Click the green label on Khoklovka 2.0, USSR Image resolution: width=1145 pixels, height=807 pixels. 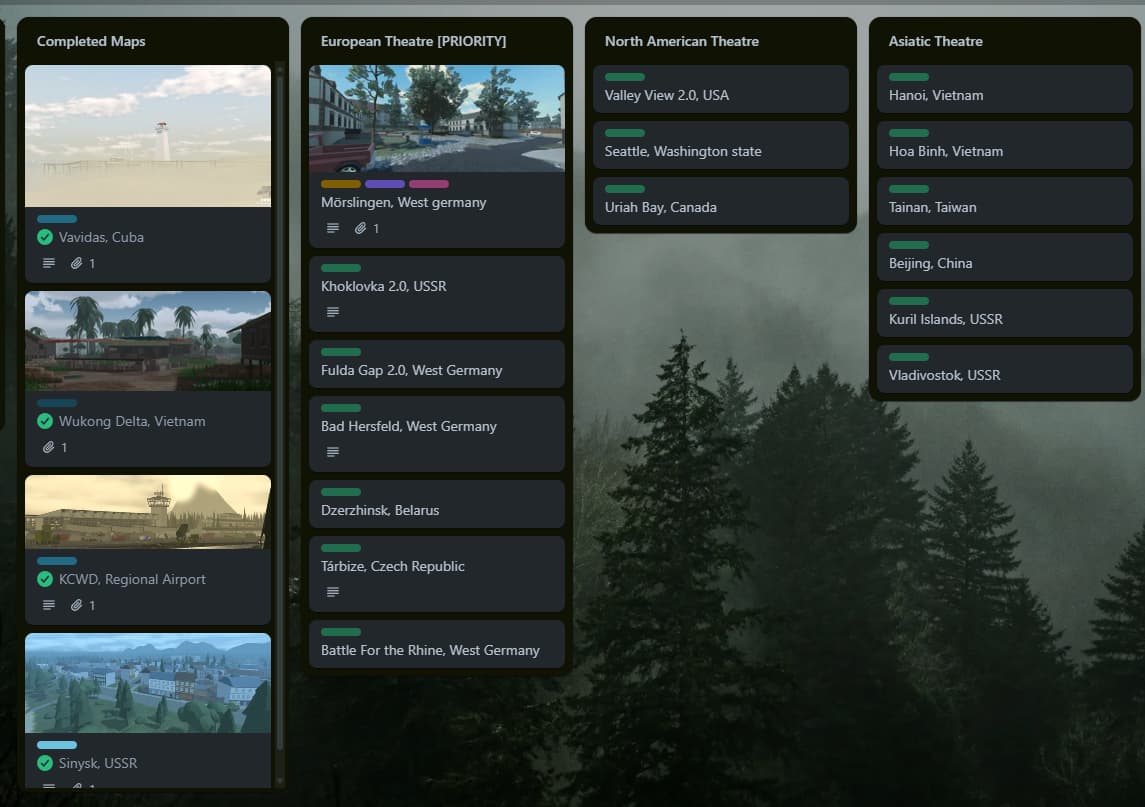341,268
